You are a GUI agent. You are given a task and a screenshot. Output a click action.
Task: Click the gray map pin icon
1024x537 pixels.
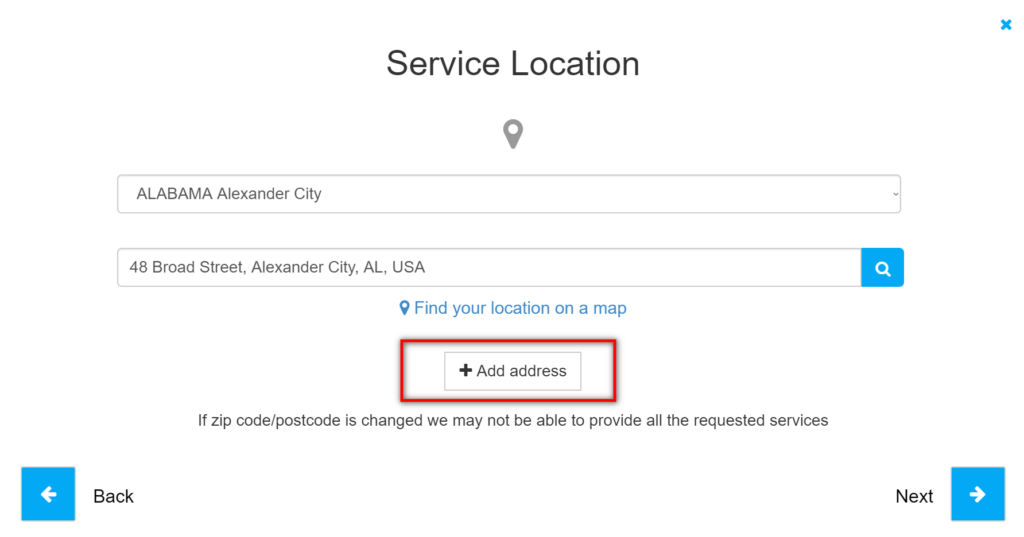[513, 134]
